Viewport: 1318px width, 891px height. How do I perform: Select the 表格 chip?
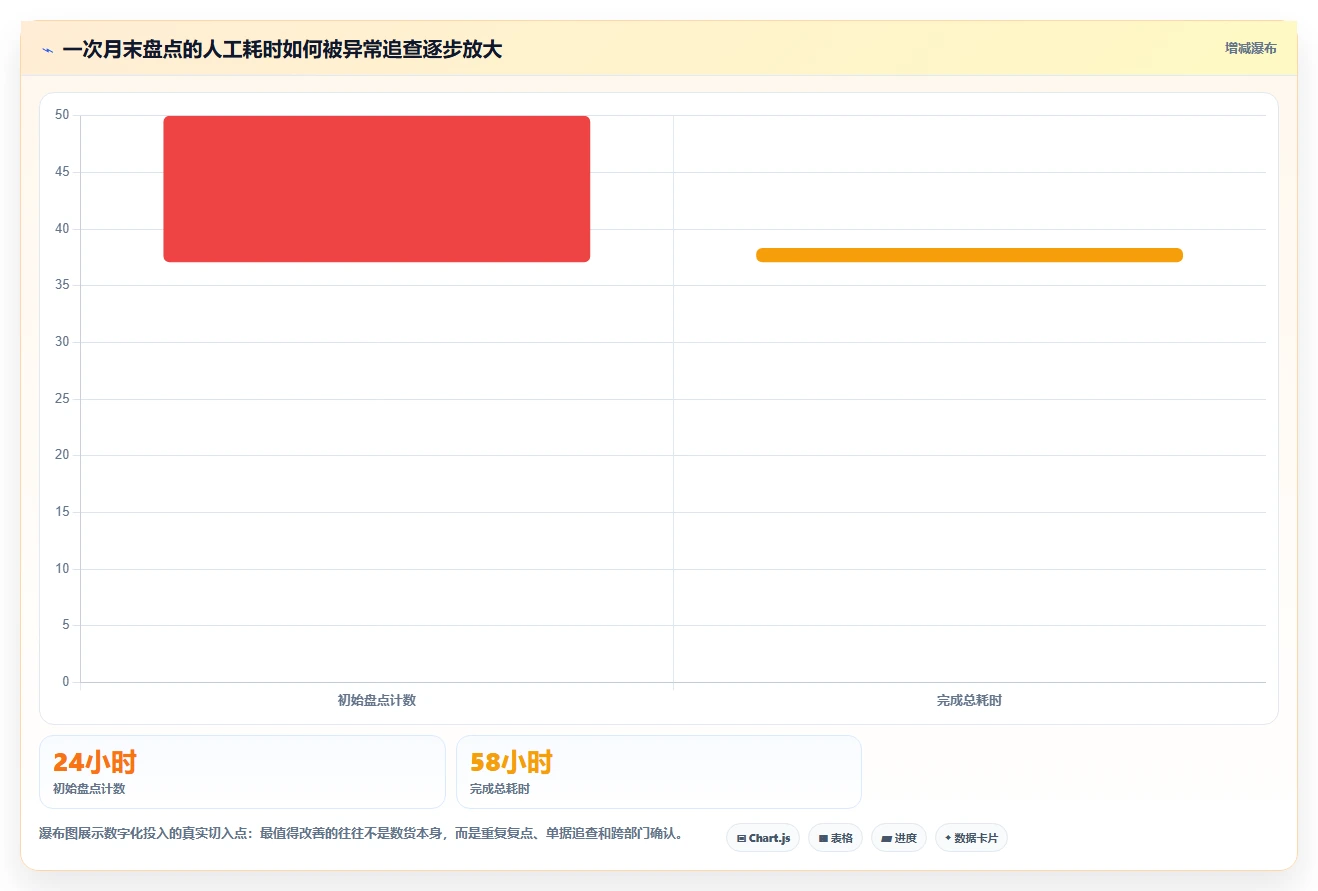coord(835,838)
